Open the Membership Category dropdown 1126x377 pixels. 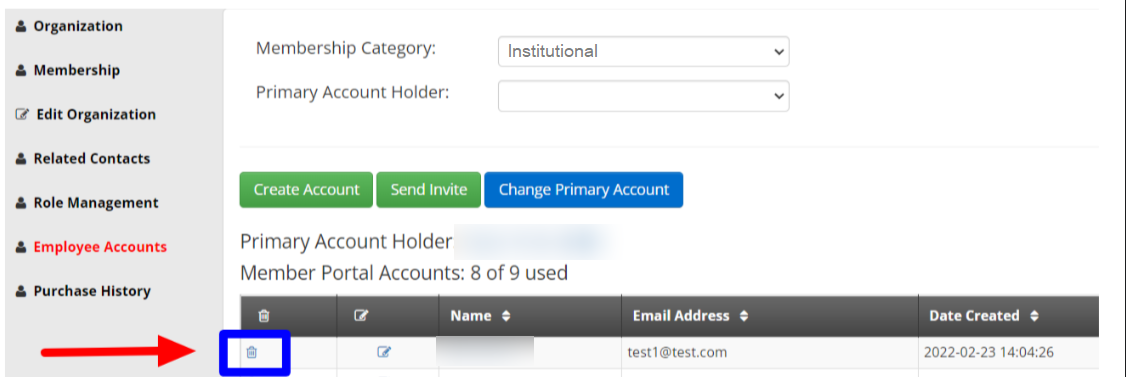coord(643,52)
